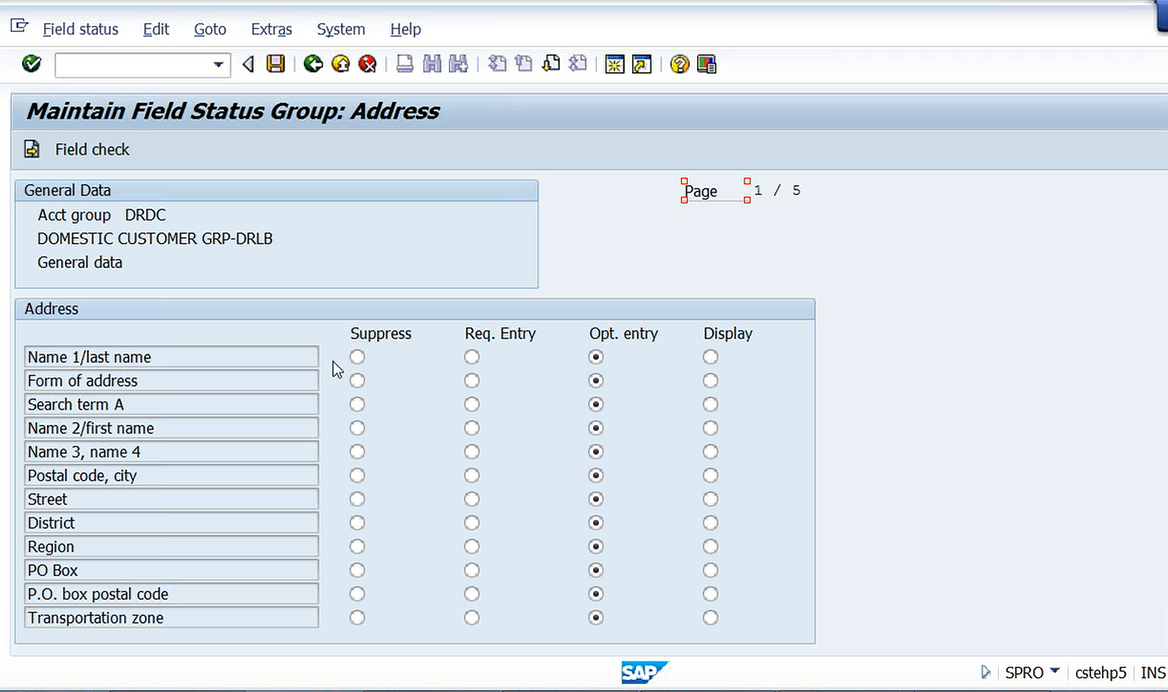Click the Save floppy disk icon
This screenshot has height=692, width=1168.
(276, 64)
